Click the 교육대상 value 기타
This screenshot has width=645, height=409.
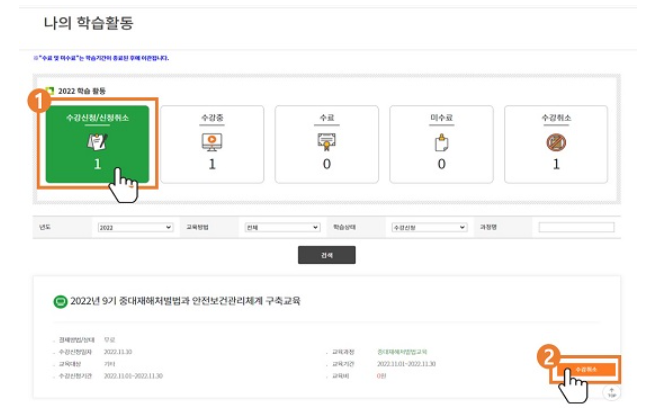pyautogui.click(x=109, y=364)
